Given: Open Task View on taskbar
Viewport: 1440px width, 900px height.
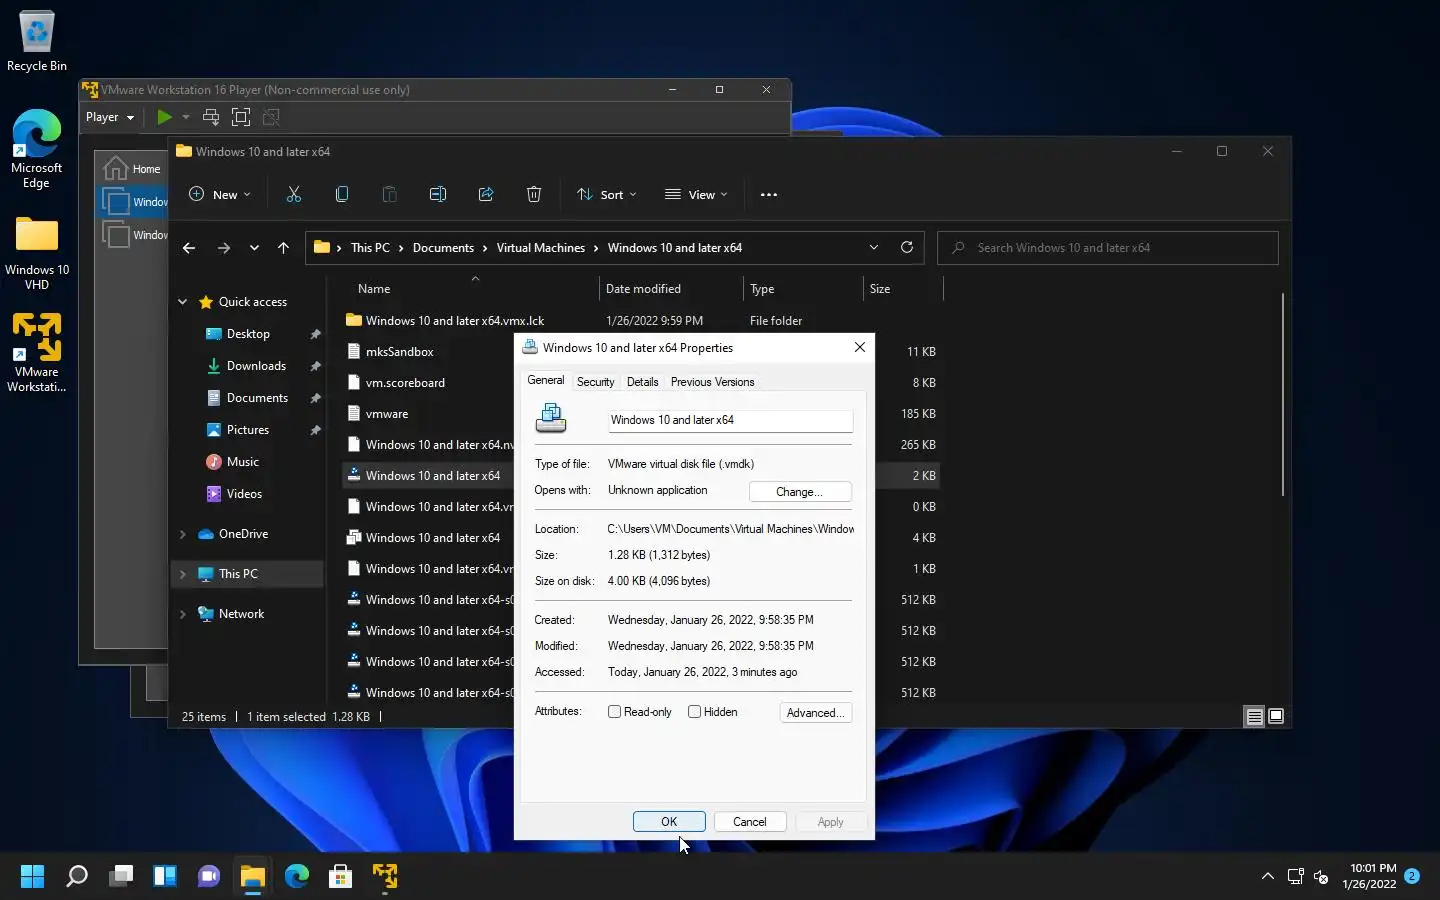Looking at the screenshot, I should (121, 877).
